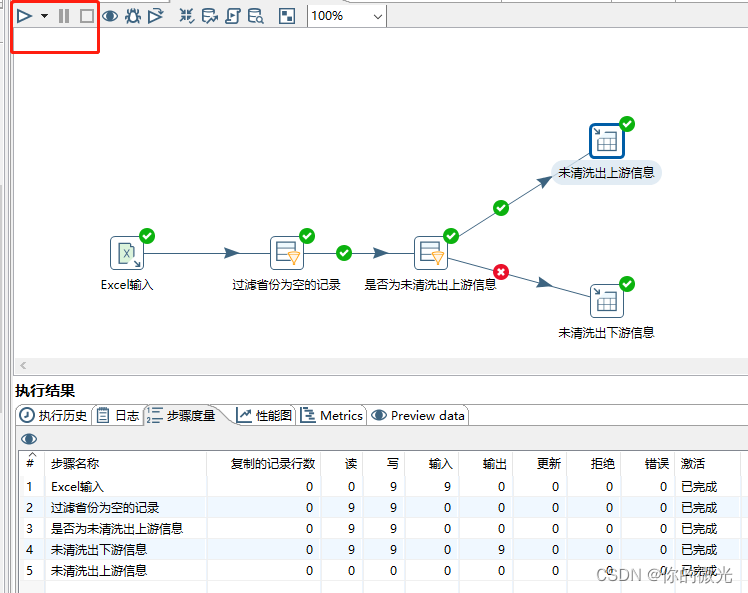Preview the transformation with eye icon

110,16
